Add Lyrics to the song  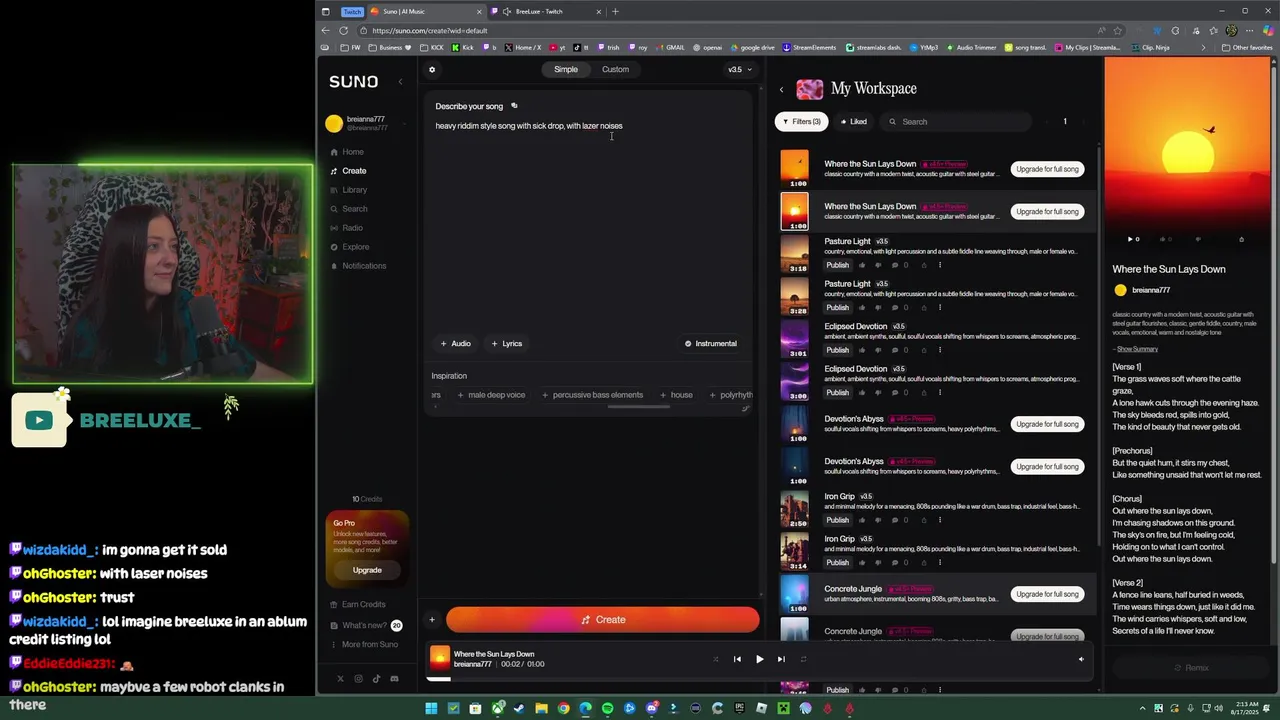pyautogui.click(x=507, y=344)
